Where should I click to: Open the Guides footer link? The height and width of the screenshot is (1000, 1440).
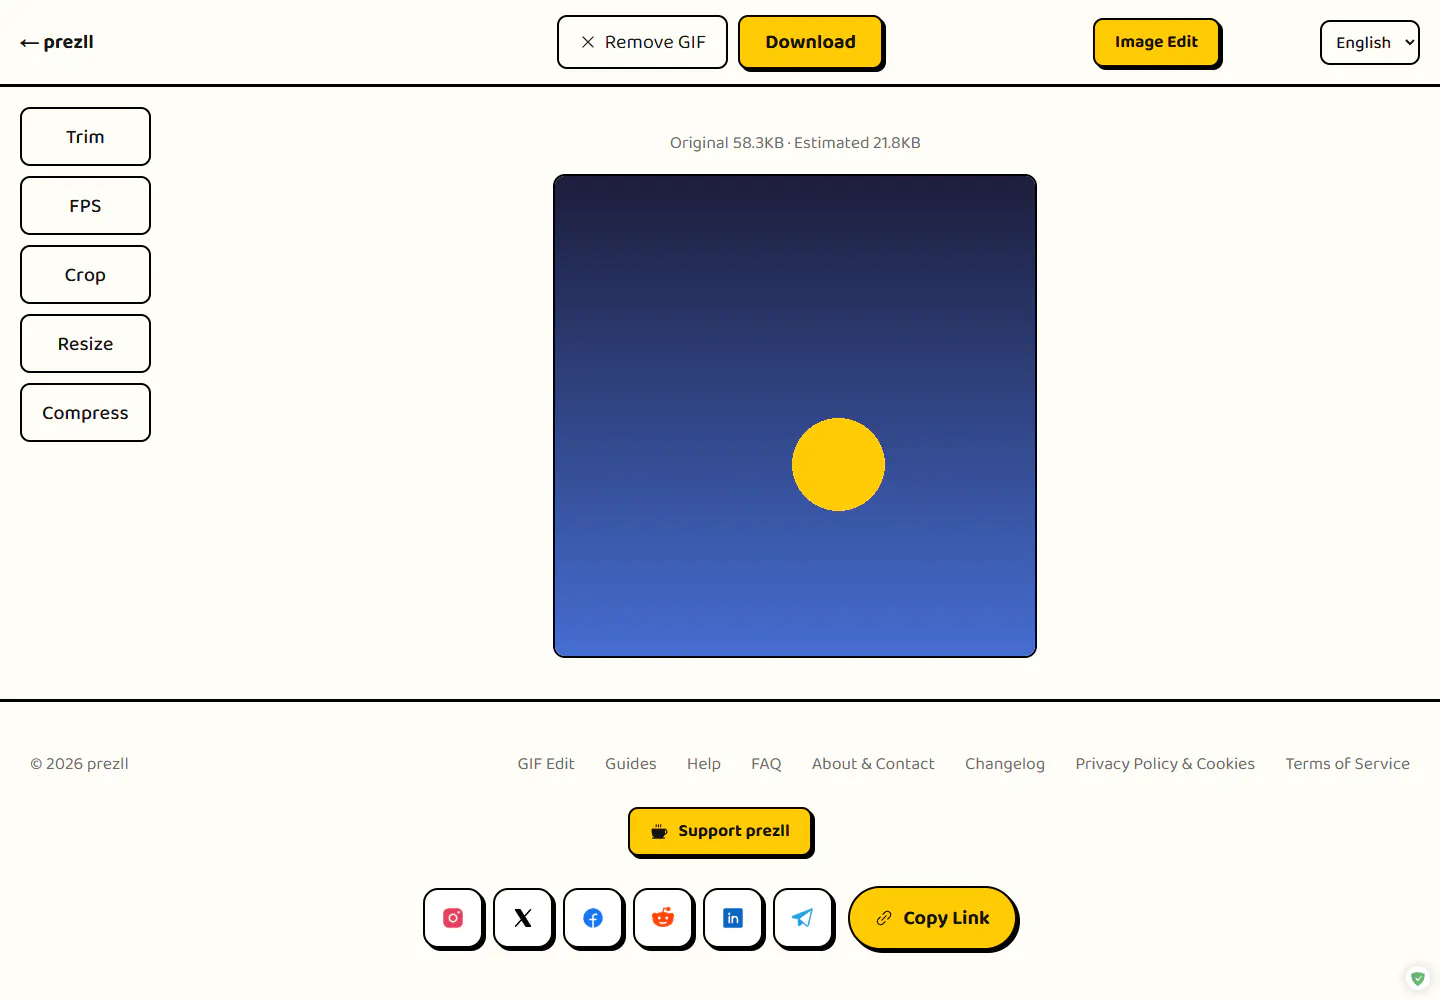click(631, 764)
